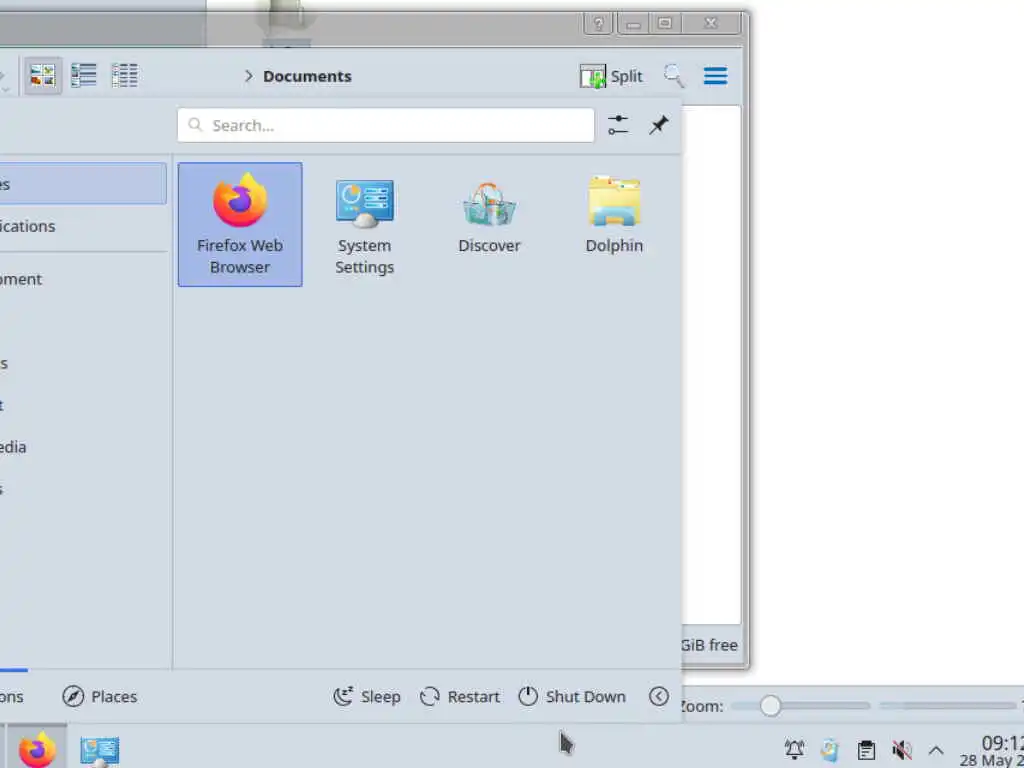
Task: Open Dolphin's hamburger menu
Action: [715, 76]
